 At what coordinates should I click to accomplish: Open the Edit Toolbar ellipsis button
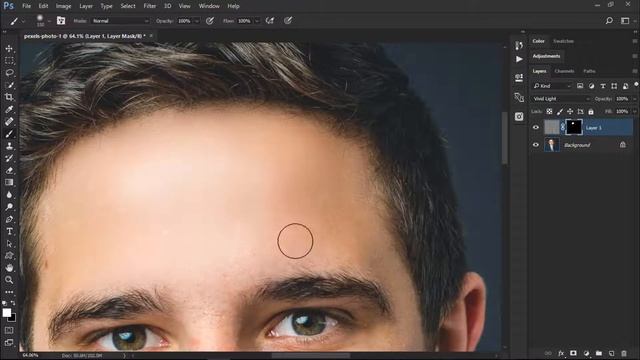[9, 292]
